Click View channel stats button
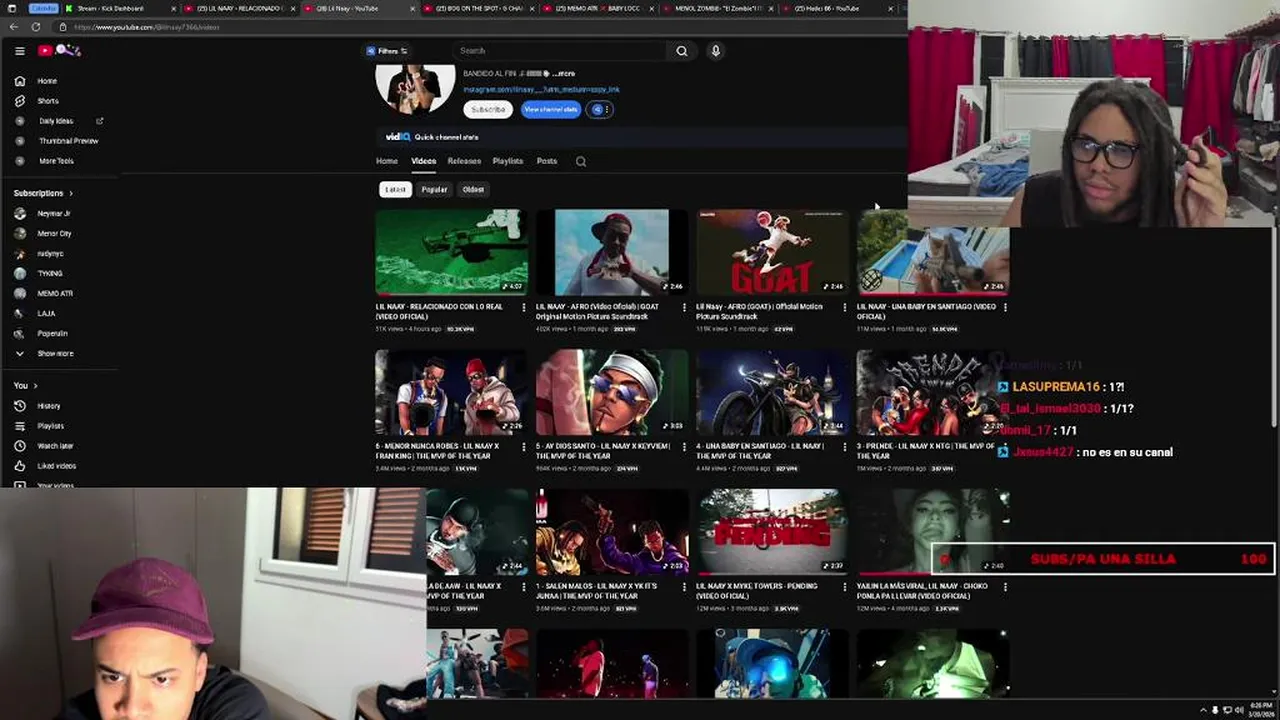Screen dimensions: 1280x720 551,109
